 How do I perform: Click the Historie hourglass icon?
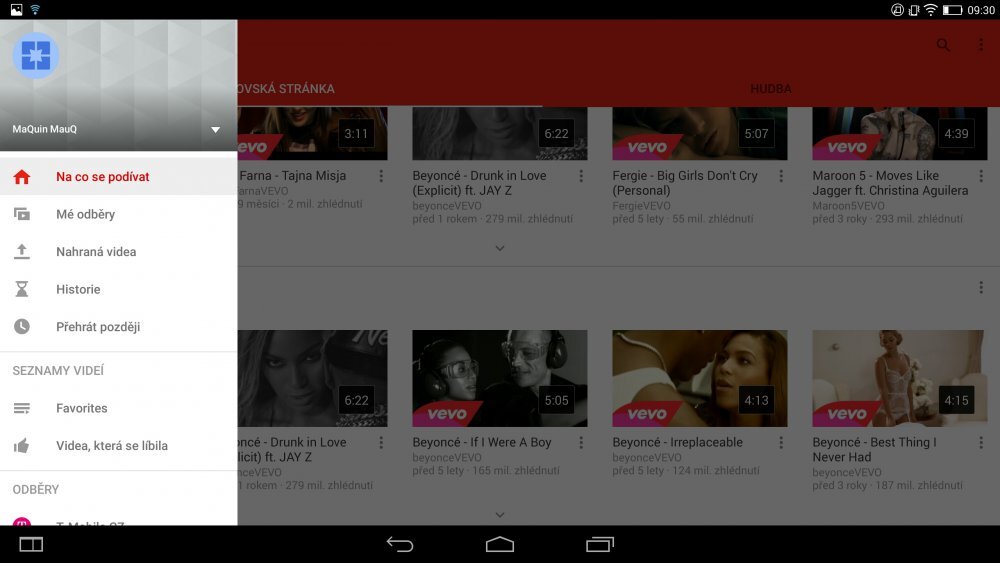pyautogui.click(x=22, y=289)
